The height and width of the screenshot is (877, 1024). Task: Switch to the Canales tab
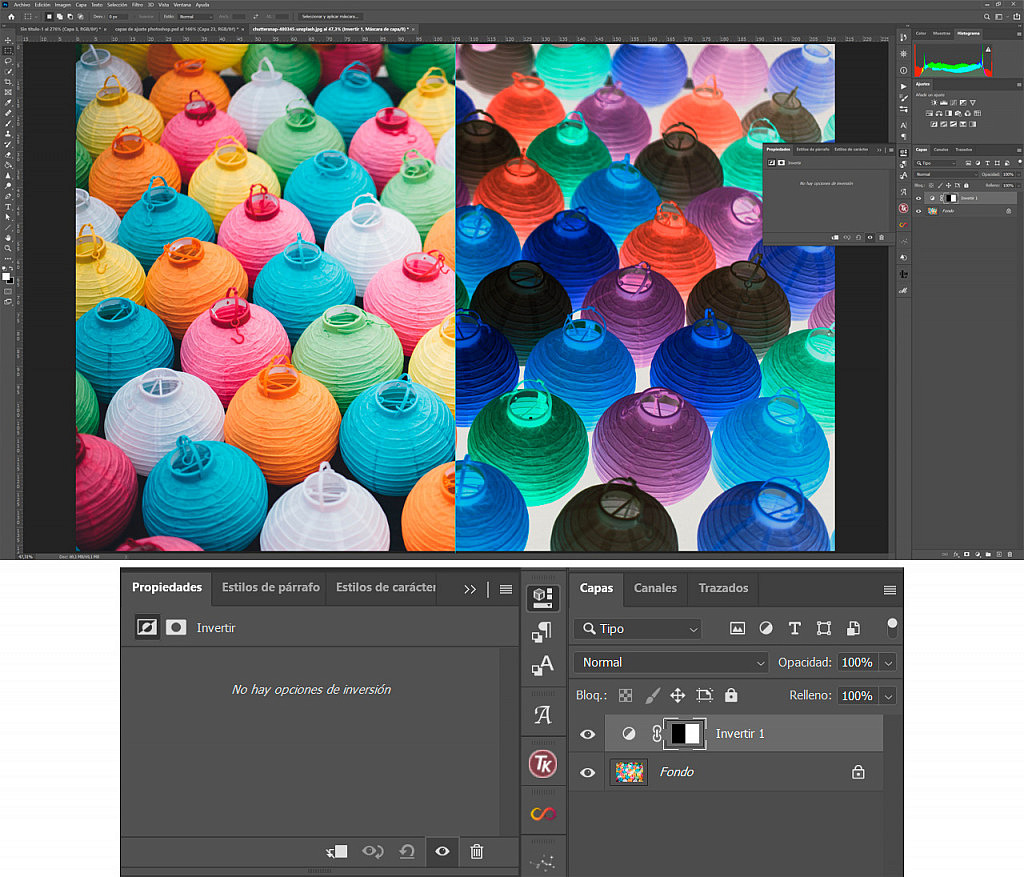click(x=655, y=588)
